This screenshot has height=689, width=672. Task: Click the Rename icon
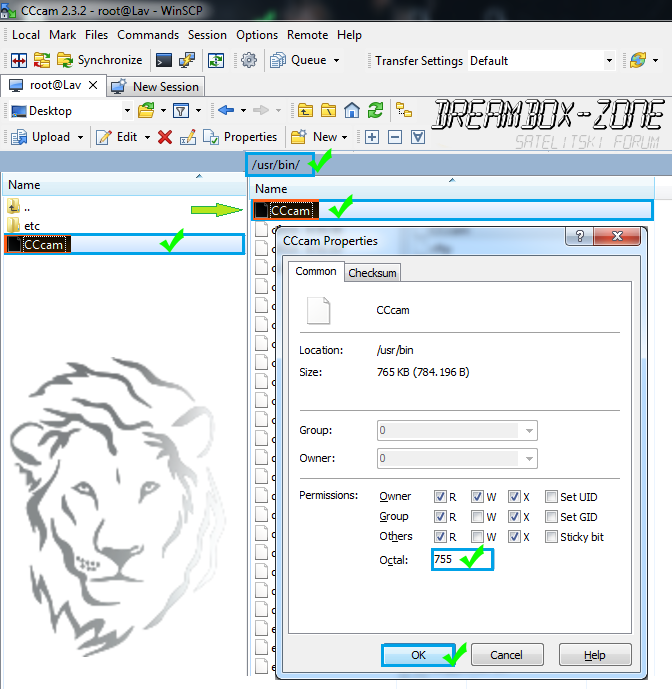(188, 137)
